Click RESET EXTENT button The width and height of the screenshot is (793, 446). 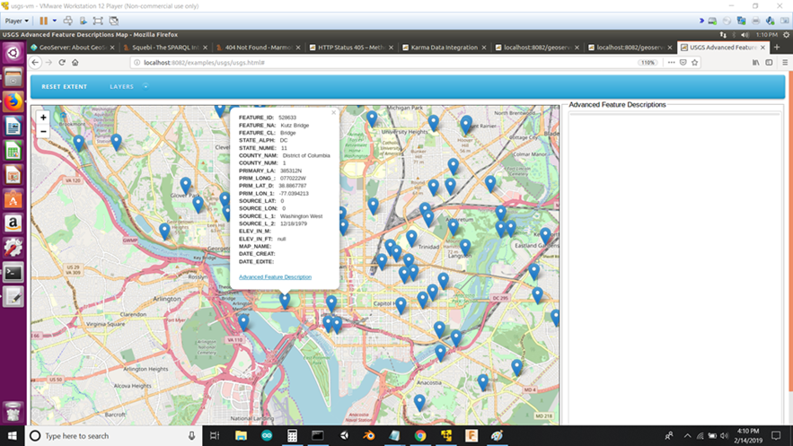click(64, 86)
